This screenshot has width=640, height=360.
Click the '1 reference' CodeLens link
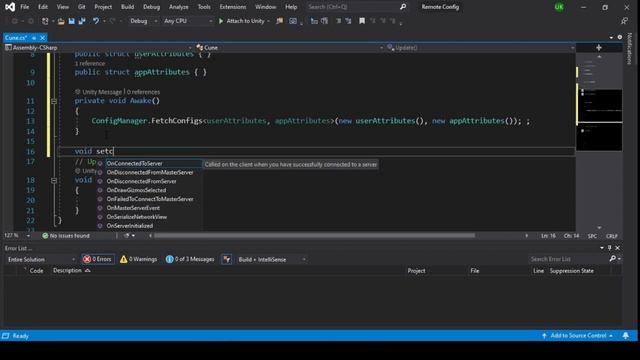(x=90, y=64)
